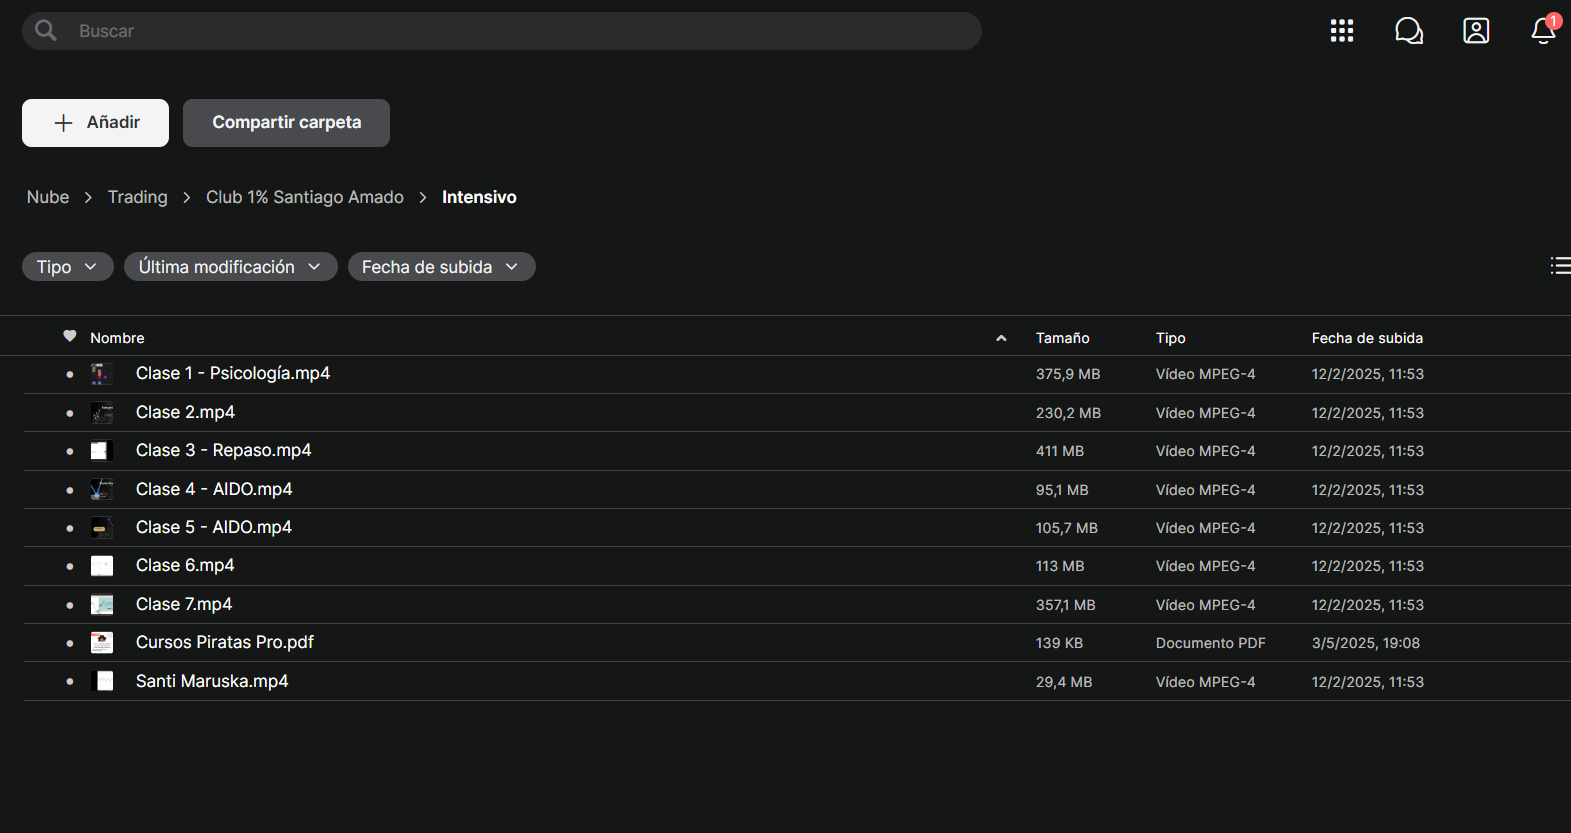1571x833 pixels.
Task: Click upload date 3/5/2025, 19:08
Action: (1366, 643)
